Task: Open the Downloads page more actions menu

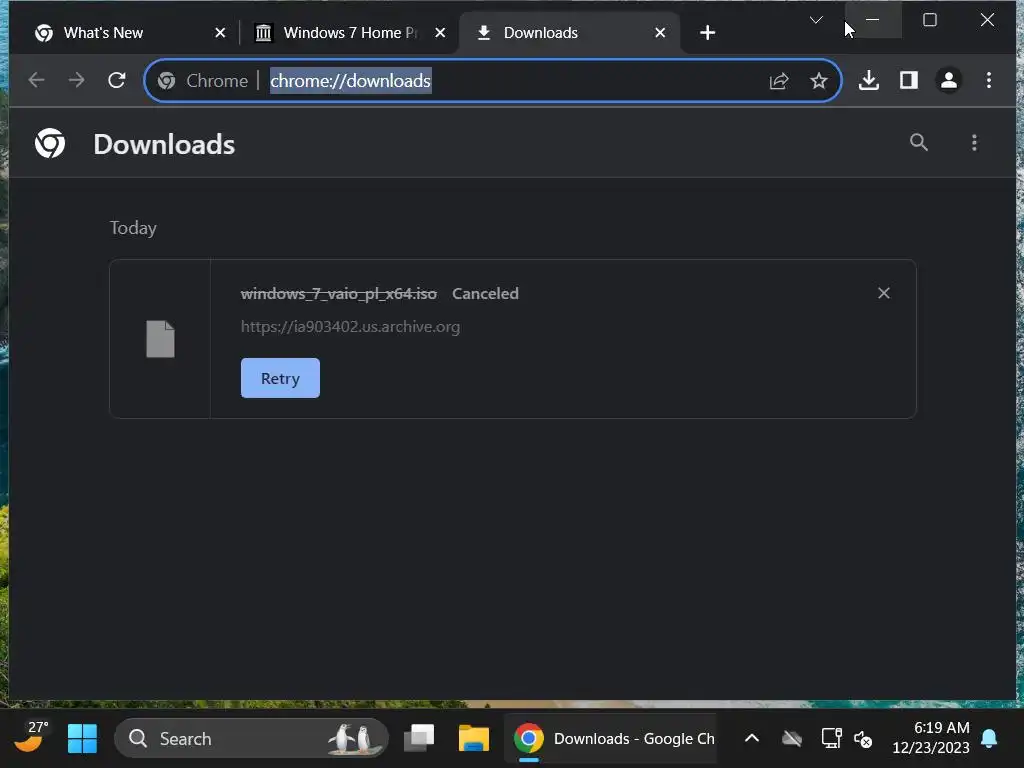Action: (974, 142)
